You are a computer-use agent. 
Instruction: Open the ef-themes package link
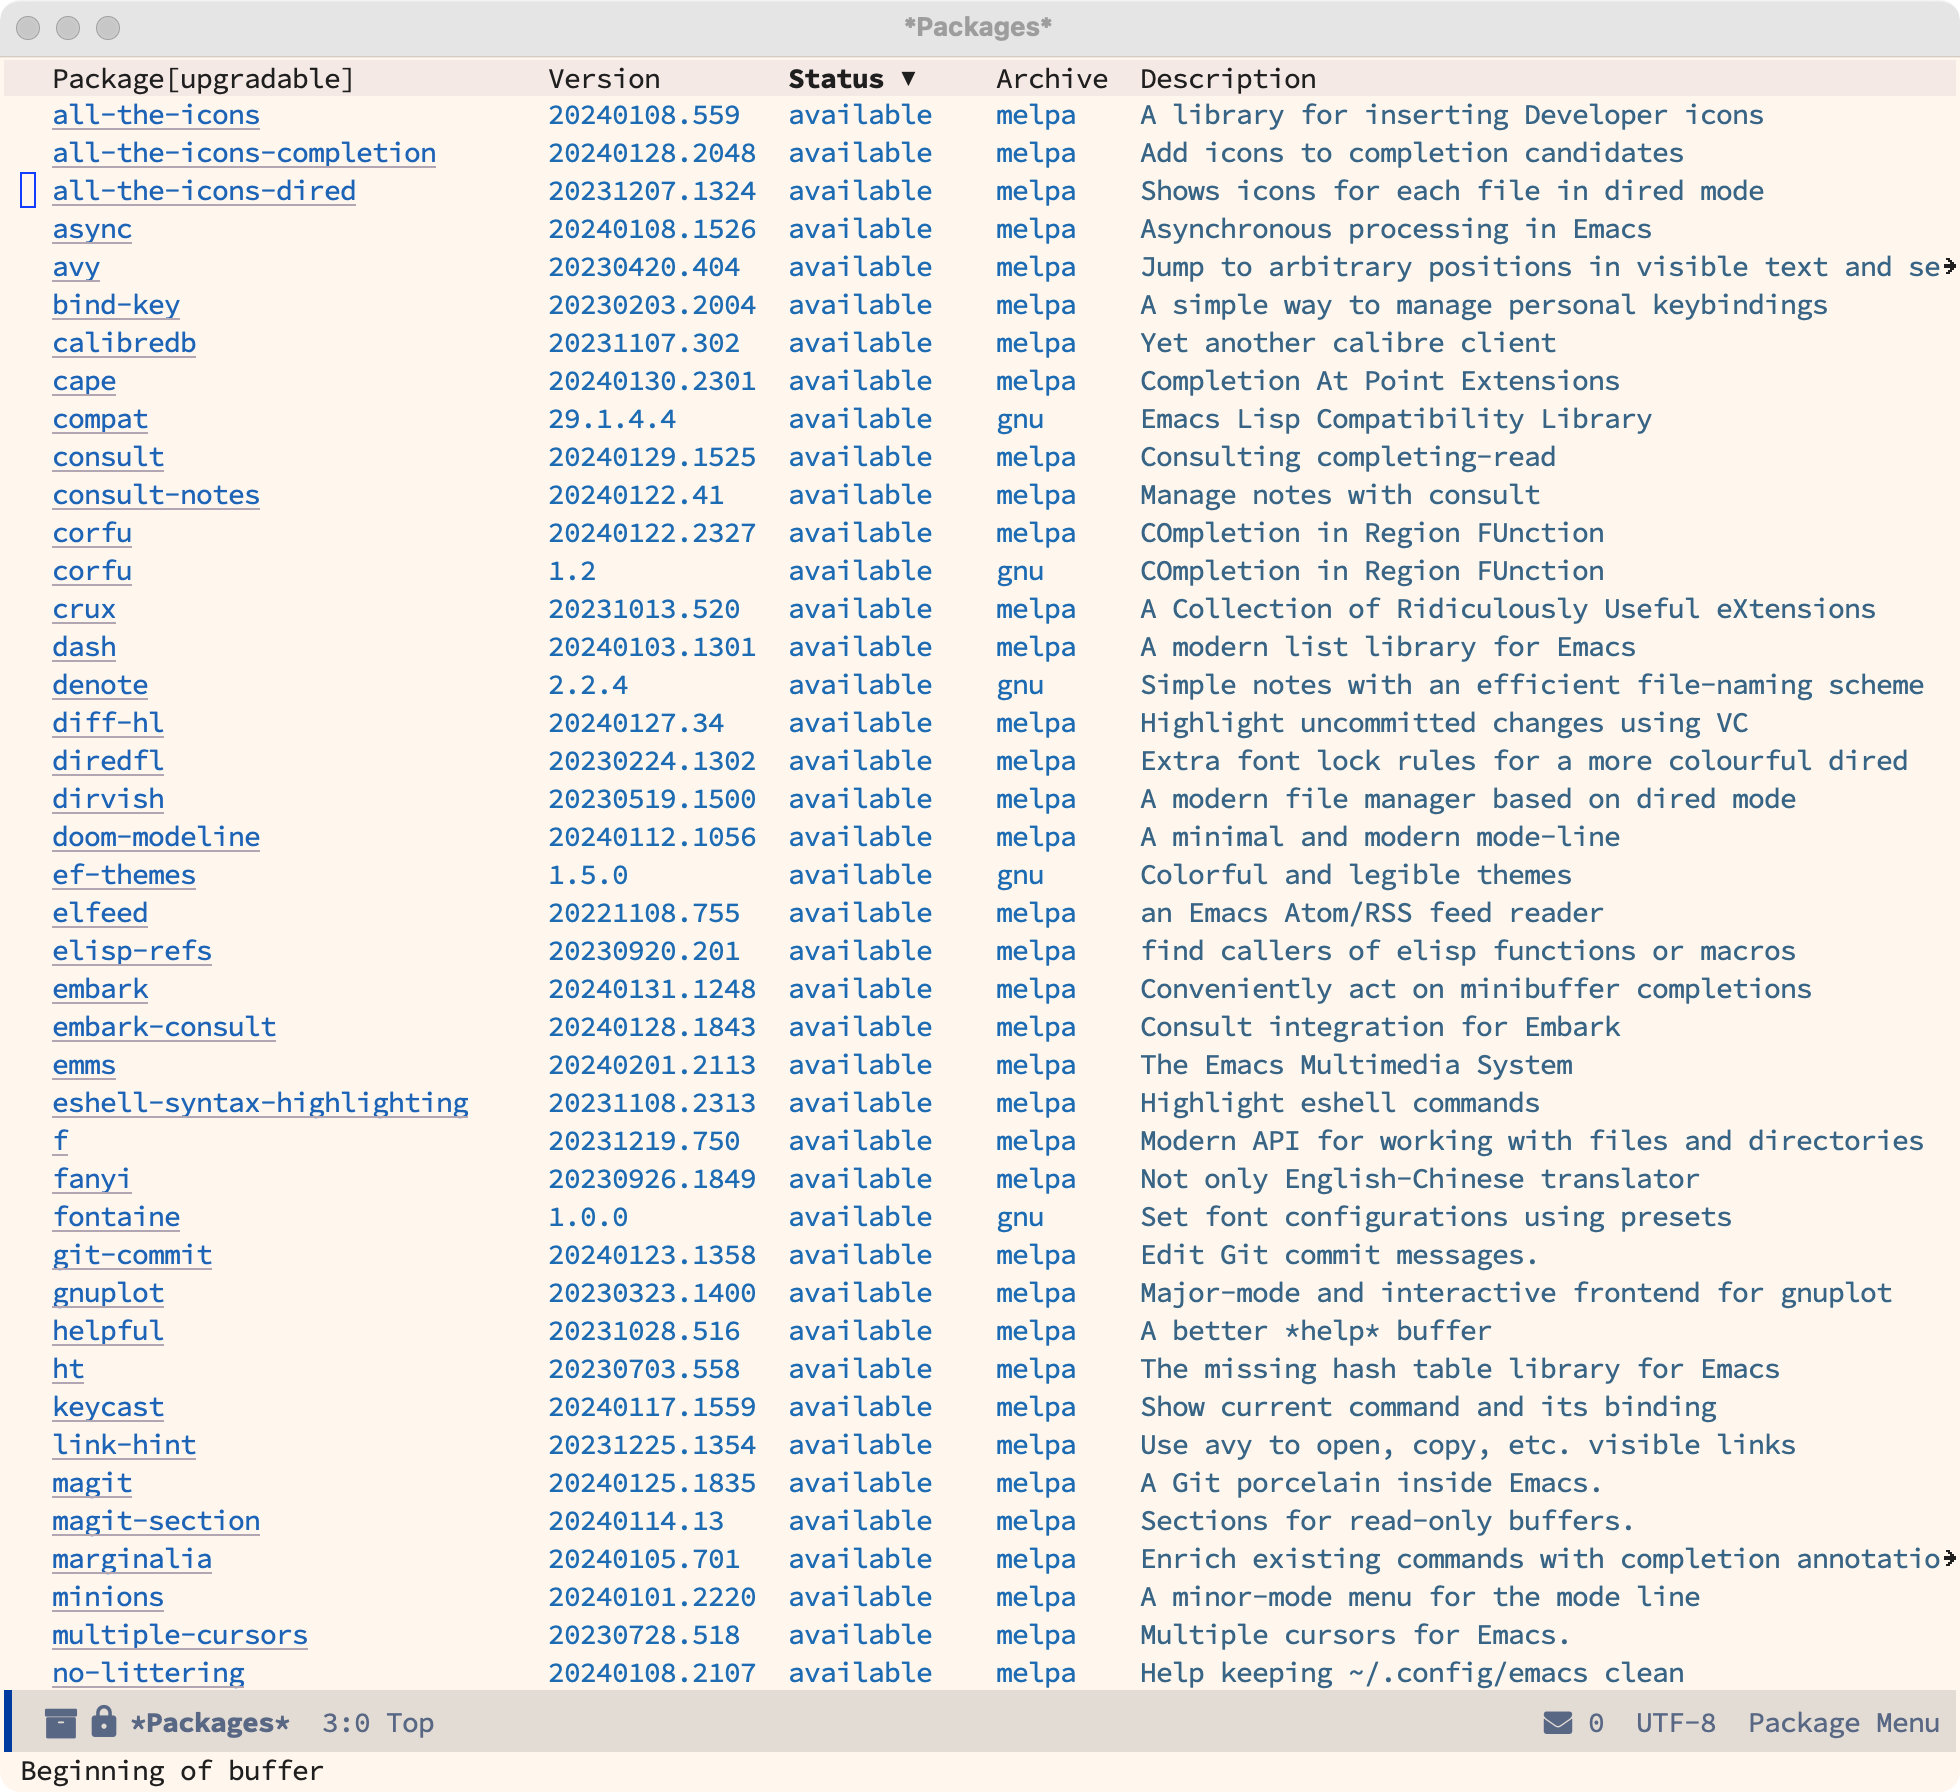(124, 875)
